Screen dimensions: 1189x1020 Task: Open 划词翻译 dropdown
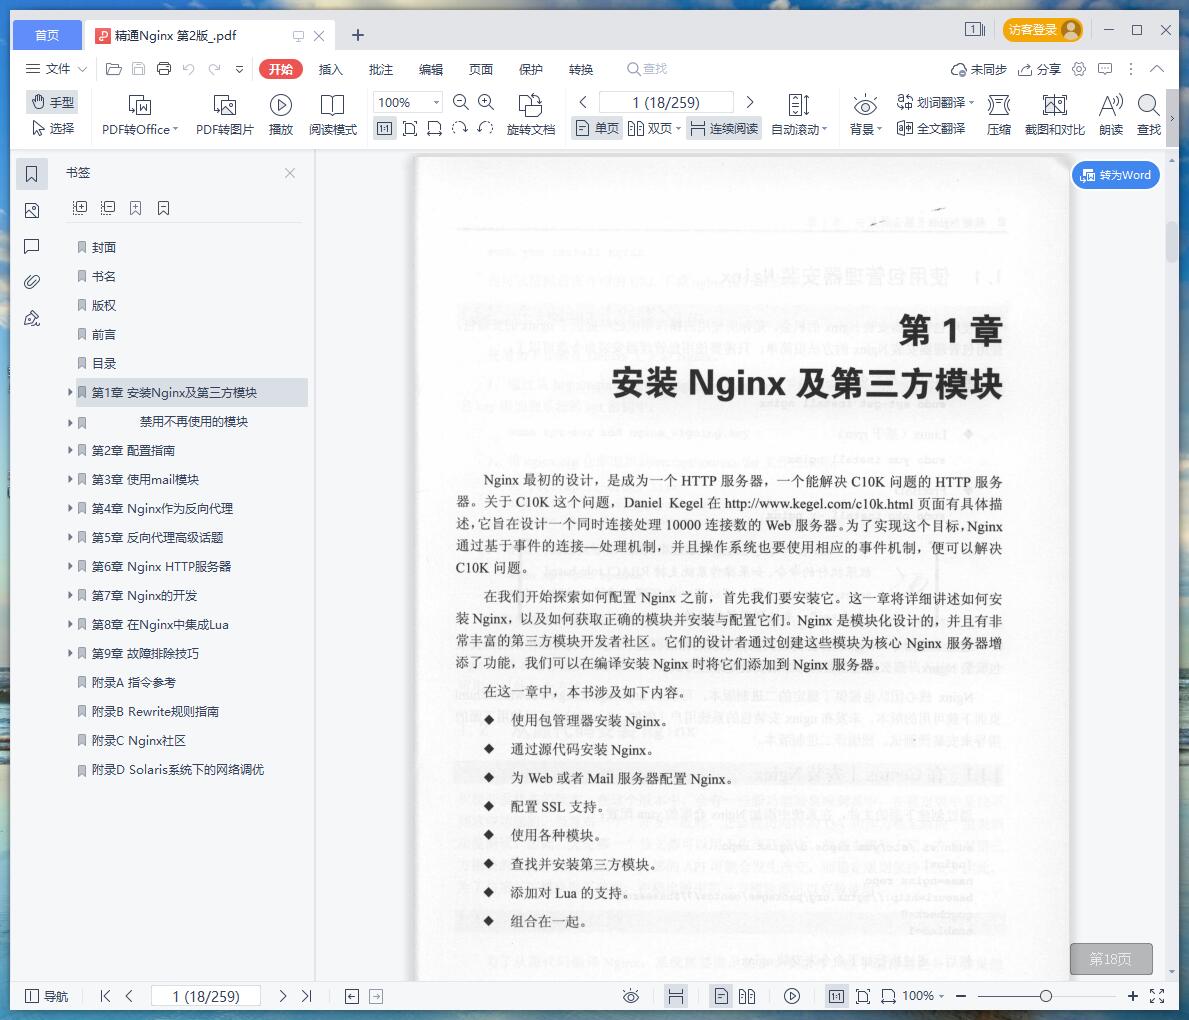pos(935,102)
